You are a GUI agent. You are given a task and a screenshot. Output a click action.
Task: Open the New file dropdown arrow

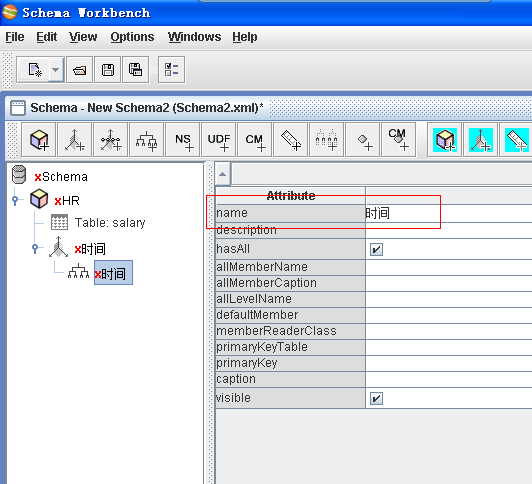point(56,70)
